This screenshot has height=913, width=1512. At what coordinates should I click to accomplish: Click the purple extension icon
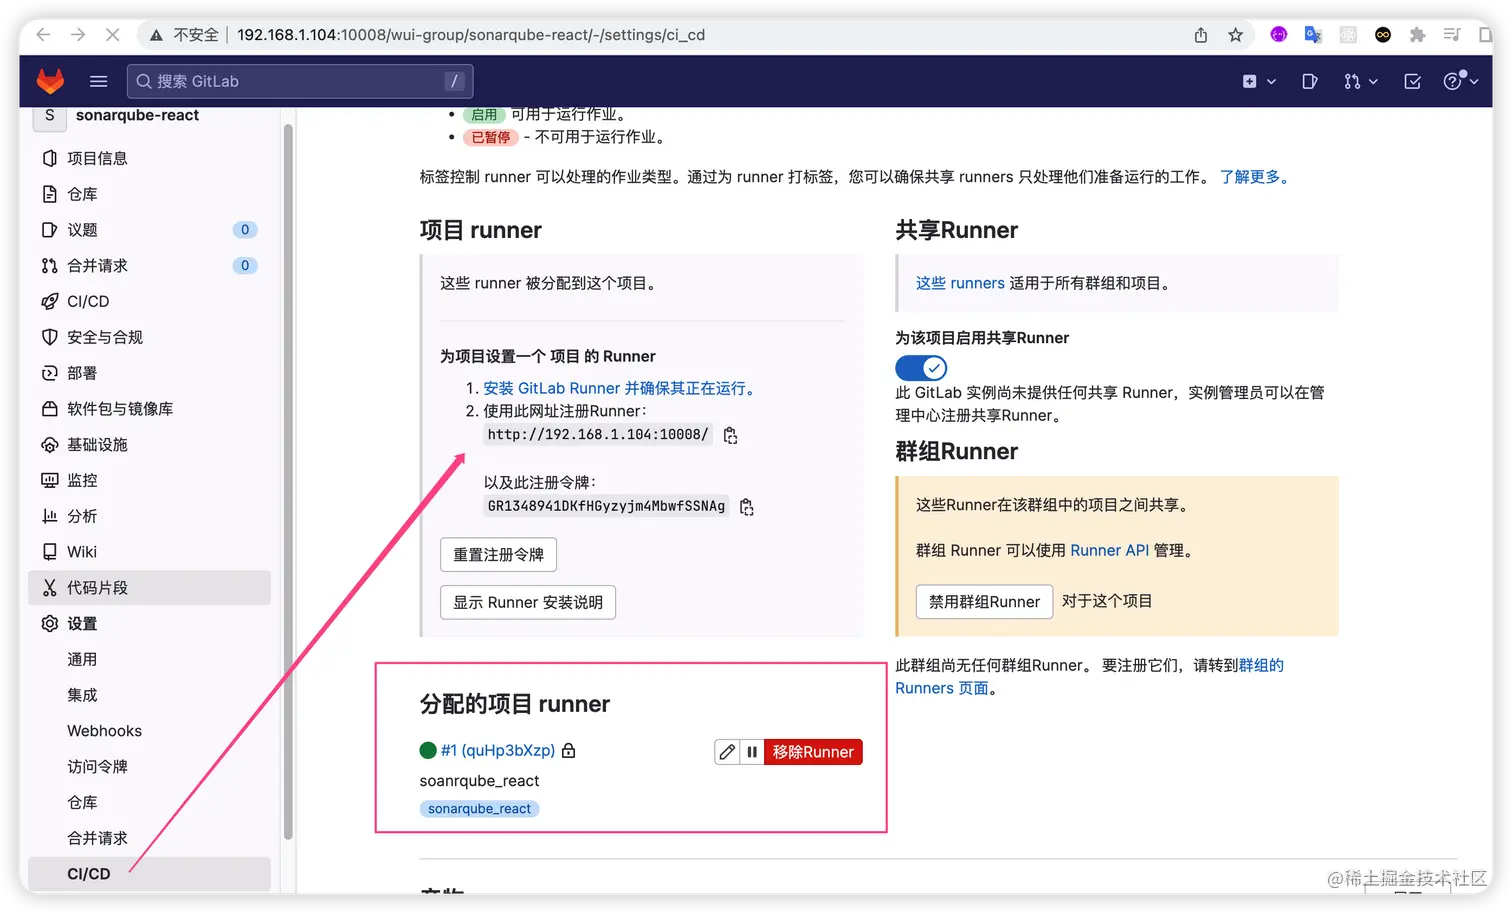[x=1279, y=35]
